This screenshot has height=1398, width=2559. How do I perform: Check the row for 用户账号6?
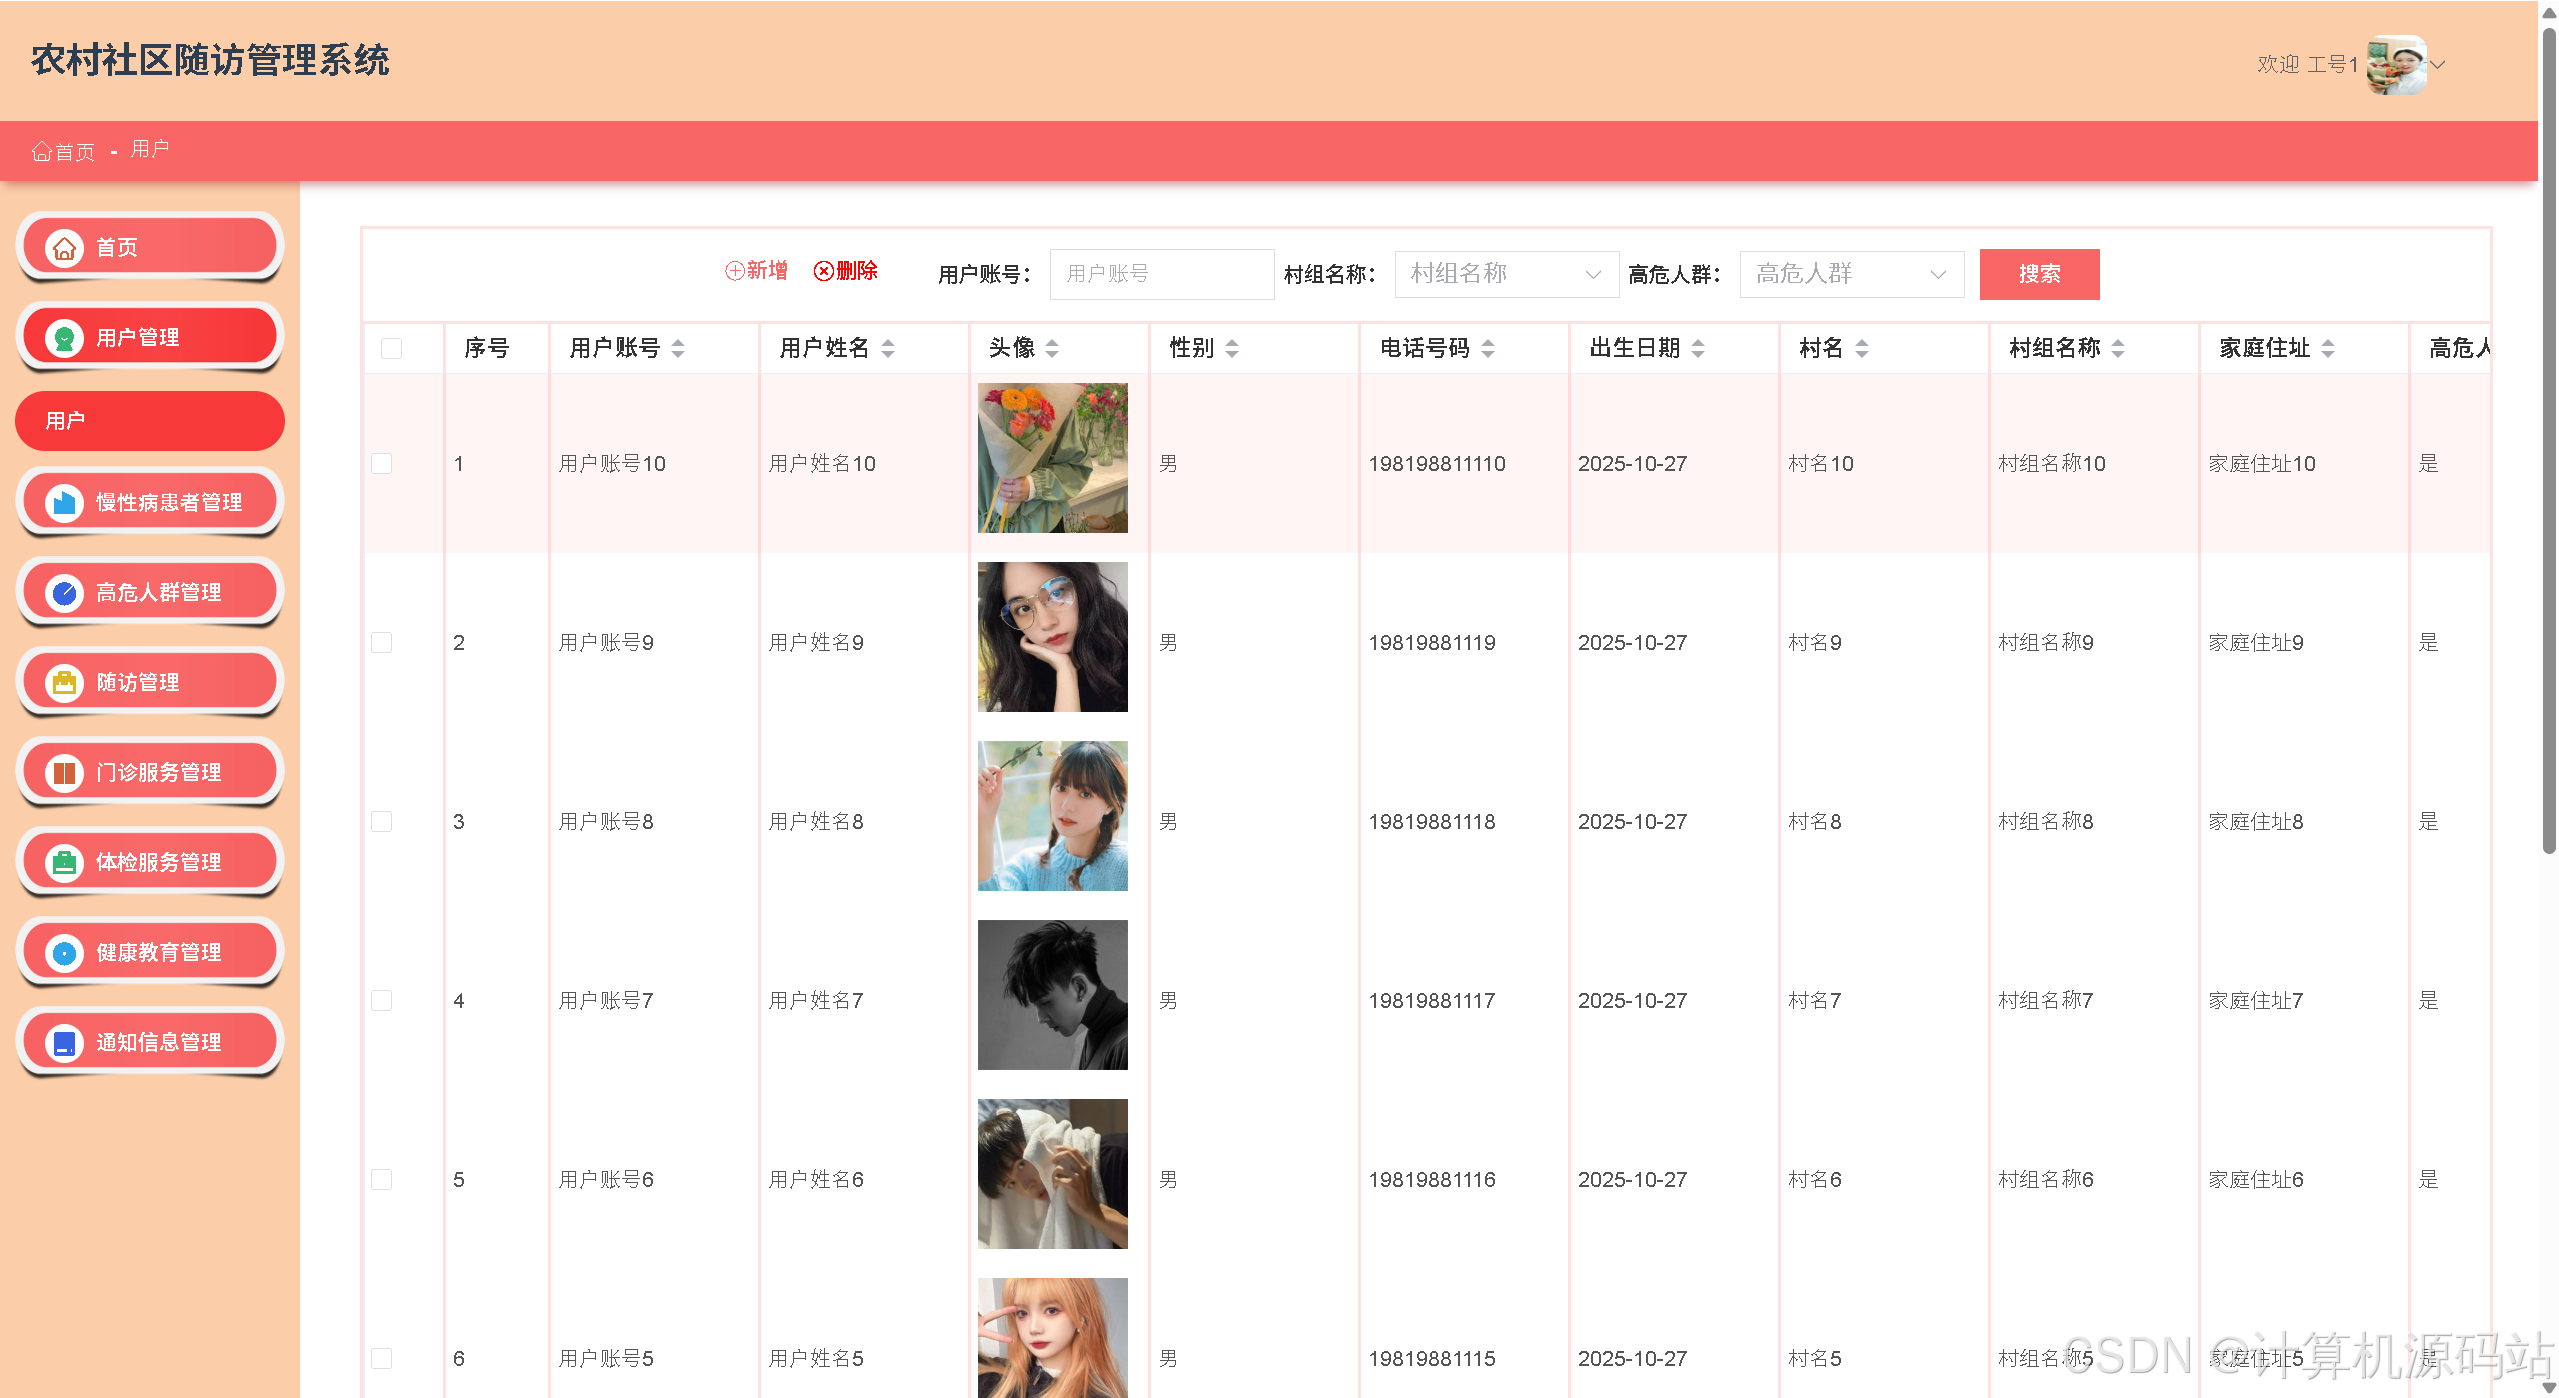coord(381,1179)
